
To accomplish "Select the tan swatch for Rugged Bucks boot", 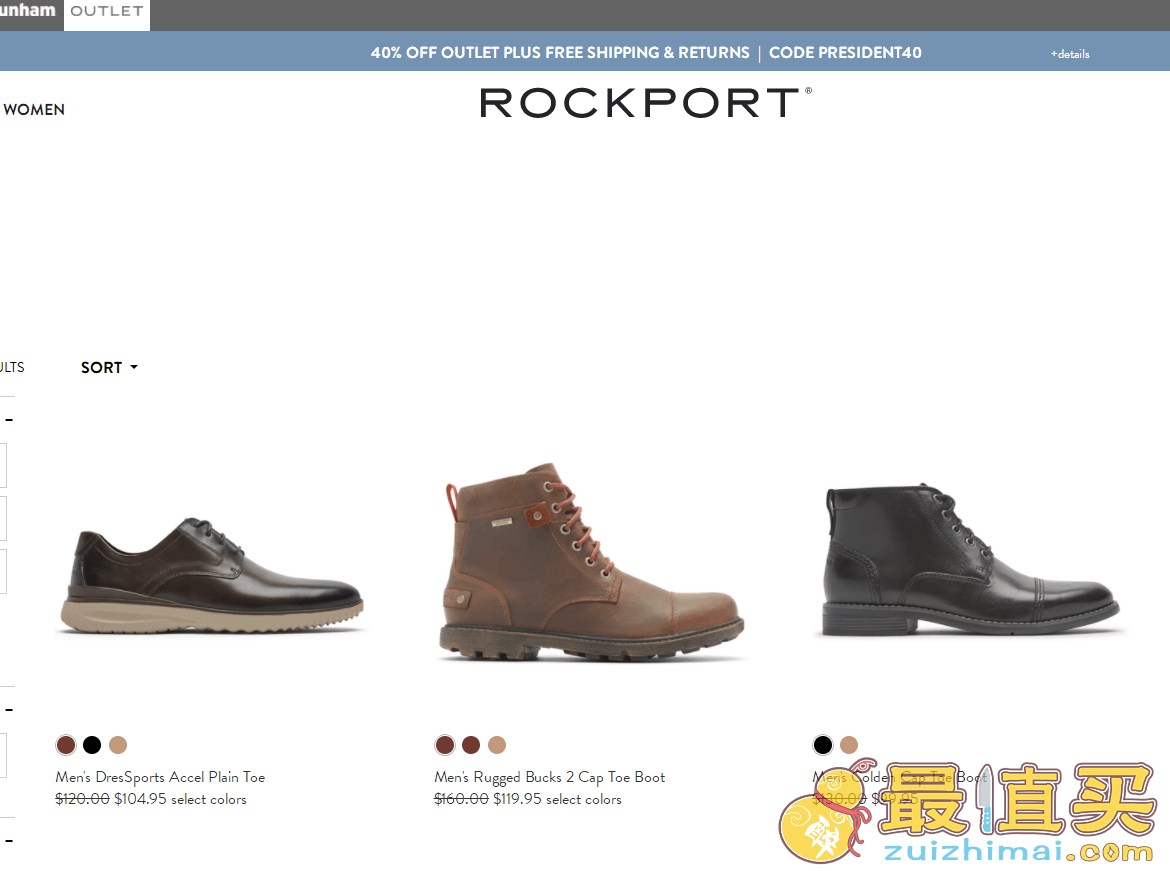I will coord(497,745).
